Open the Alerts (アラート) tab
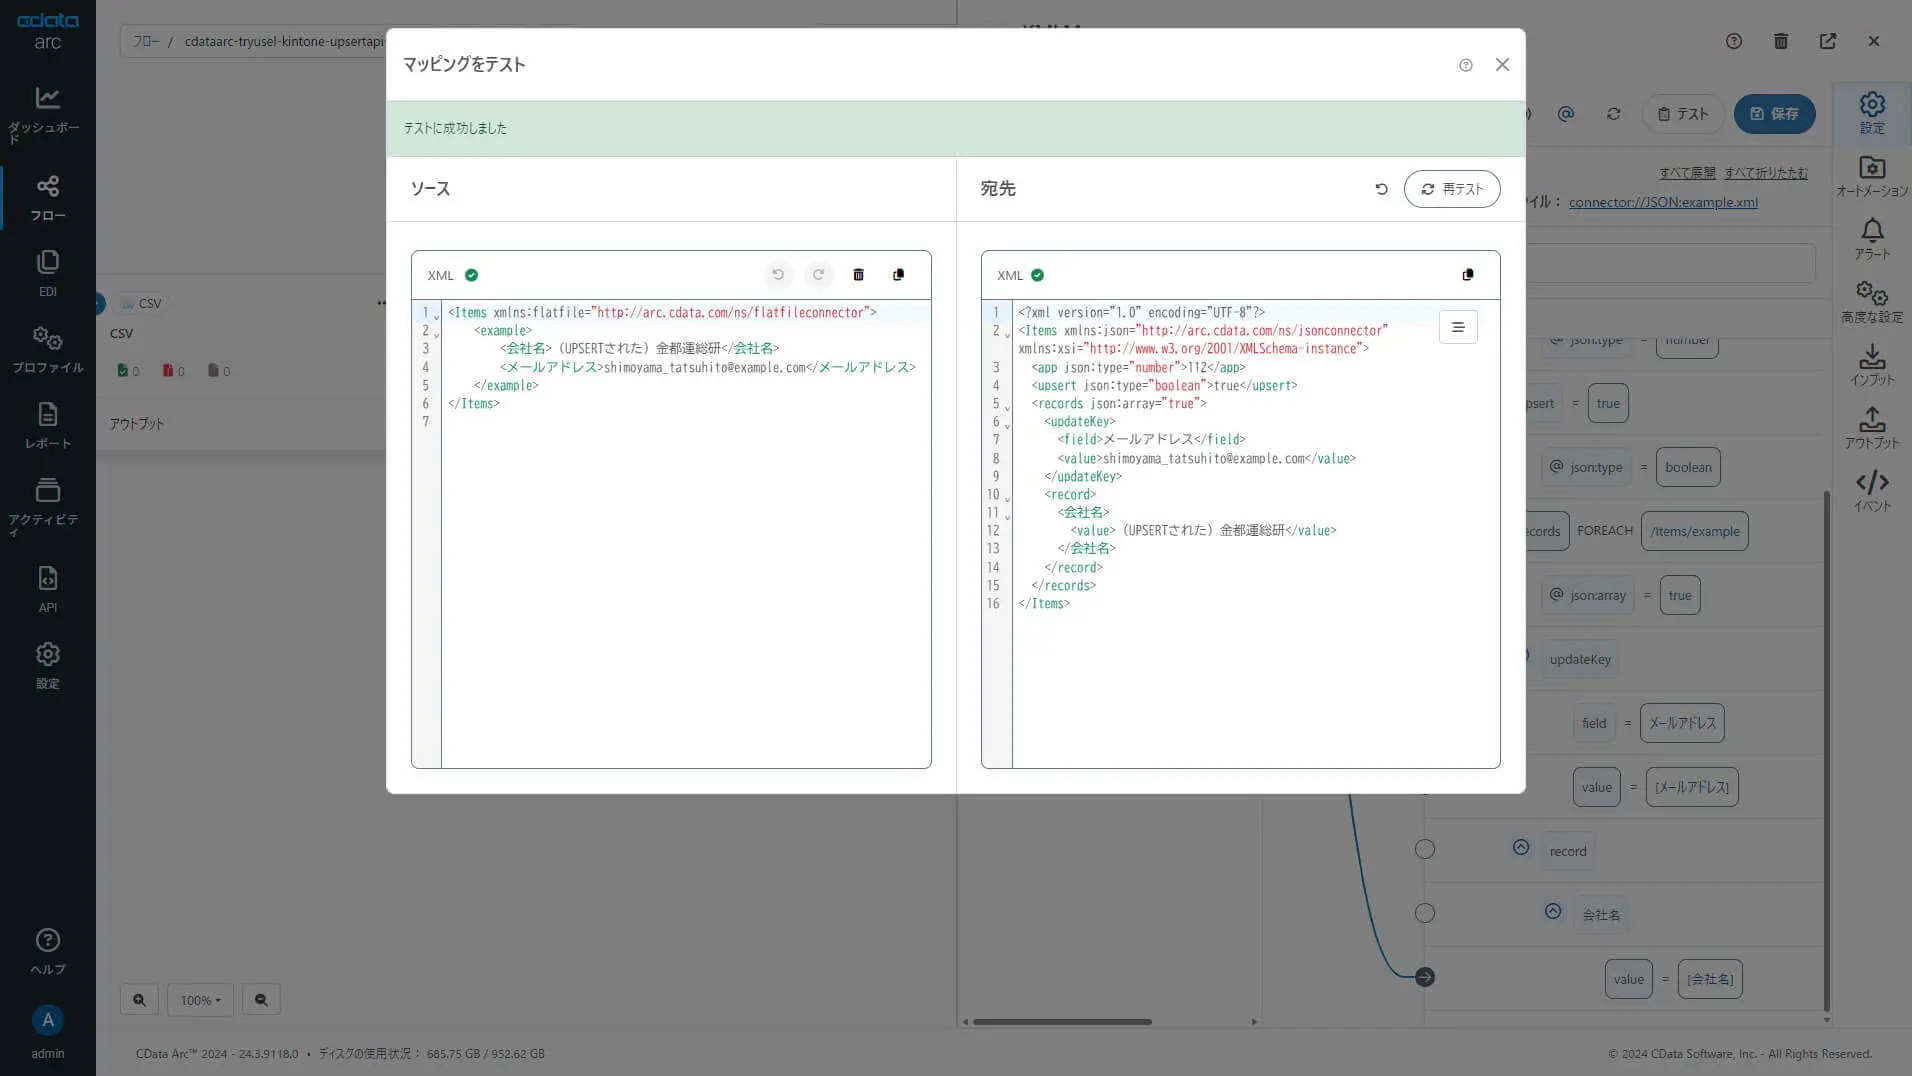Image resolution: width=1912 pixels, height=1076 pixels. [x=1872, y=239]
